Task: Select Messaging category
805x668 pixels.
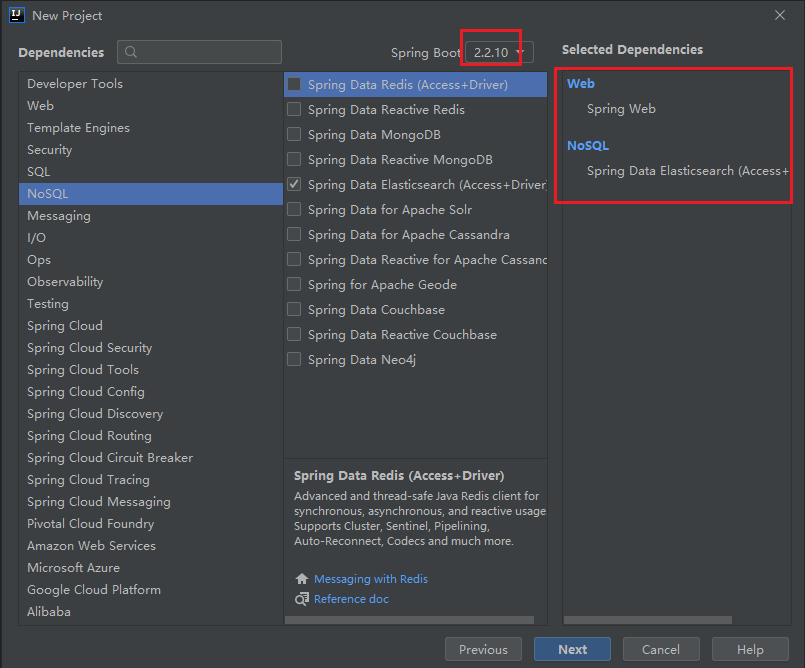Action: click(x=151, y=216)
